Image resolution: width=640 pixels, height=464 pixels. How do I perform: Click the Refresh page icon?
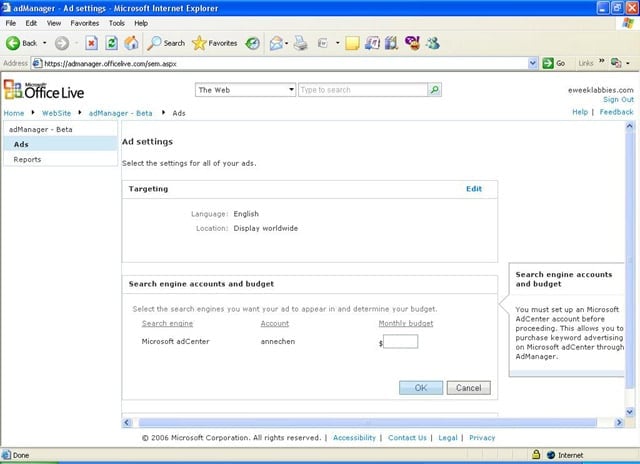pyautogui.click(x=111, y=43)
